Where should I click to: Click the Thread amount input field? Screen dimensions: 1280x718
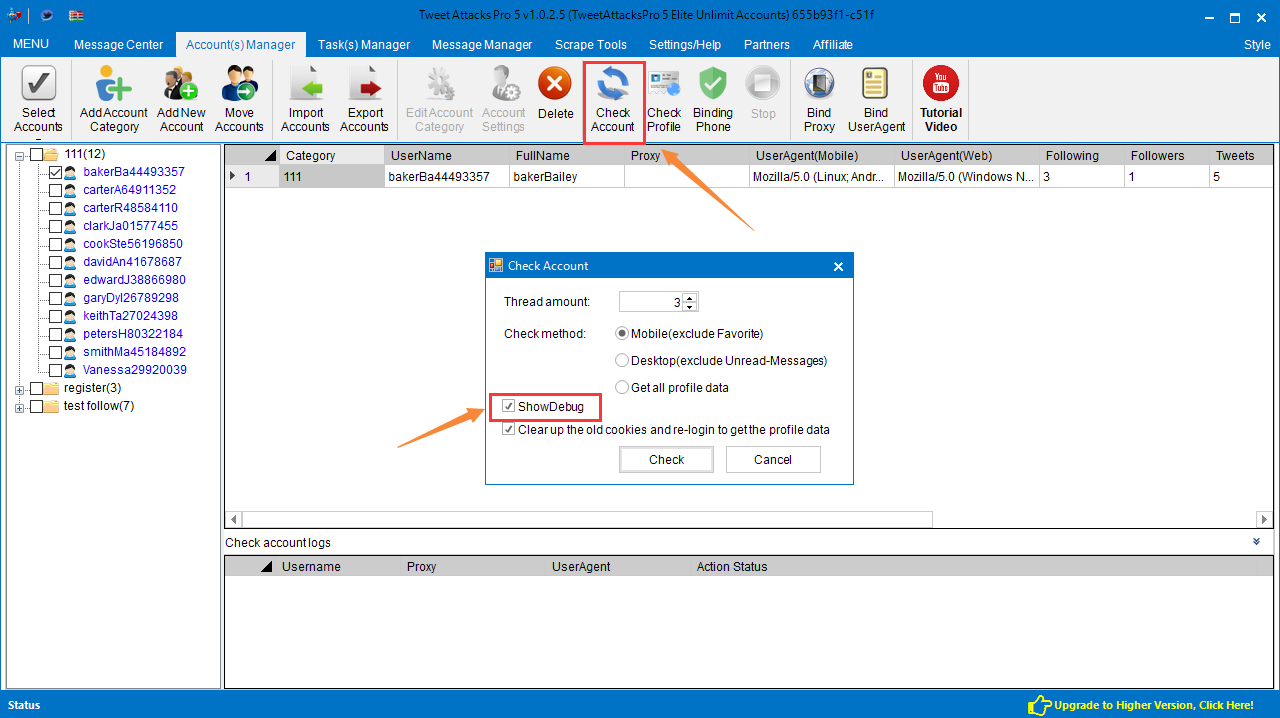(651, 302)
